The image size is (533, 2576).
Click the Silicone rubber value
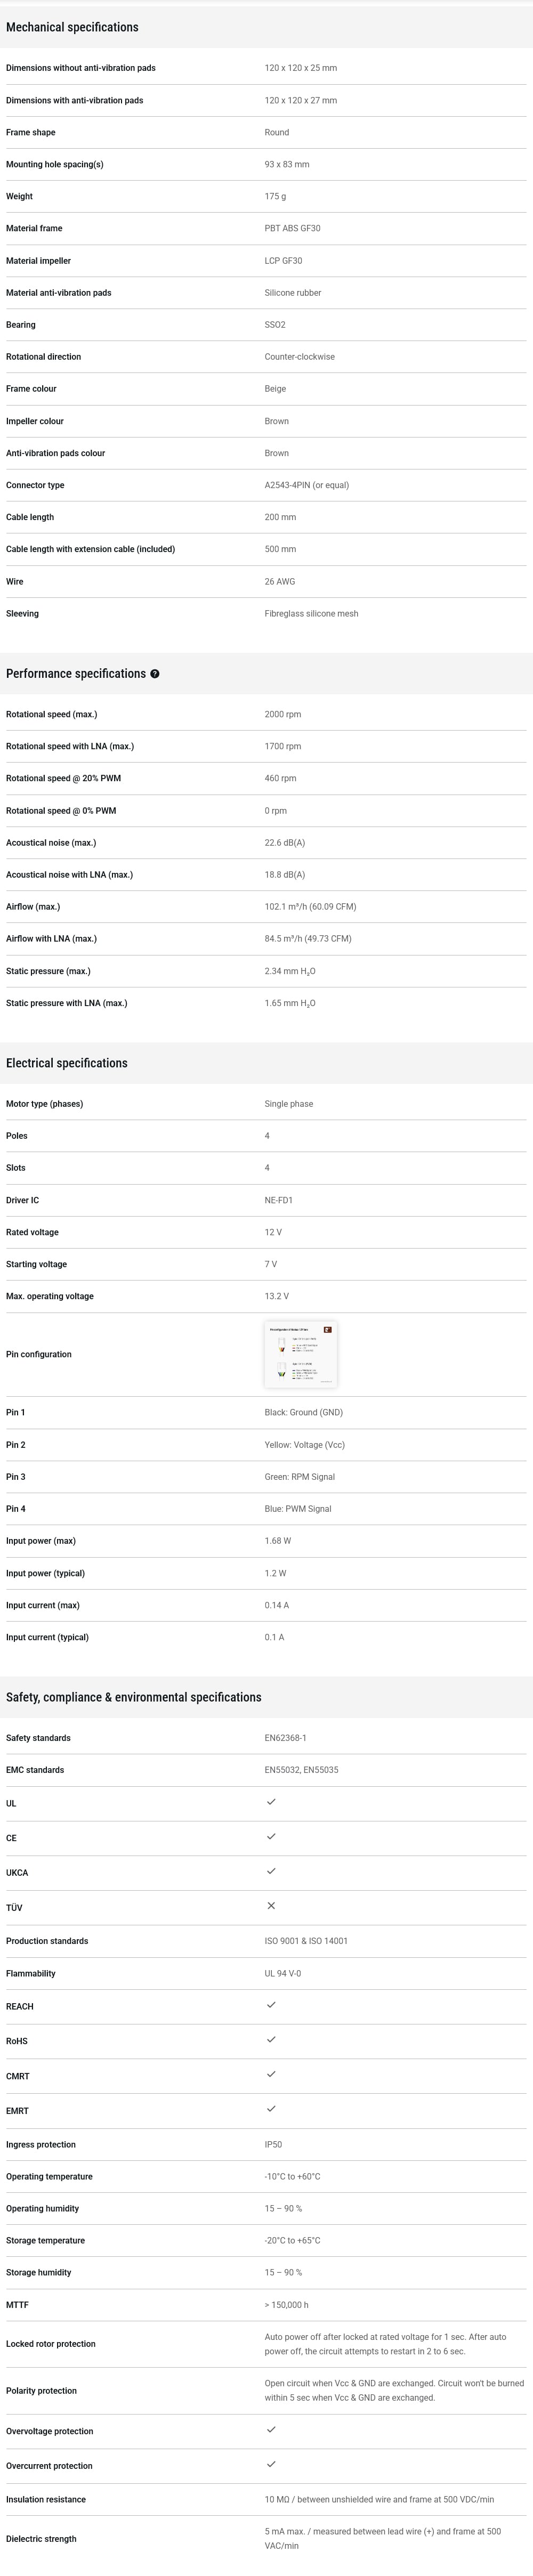coord(293,293)
